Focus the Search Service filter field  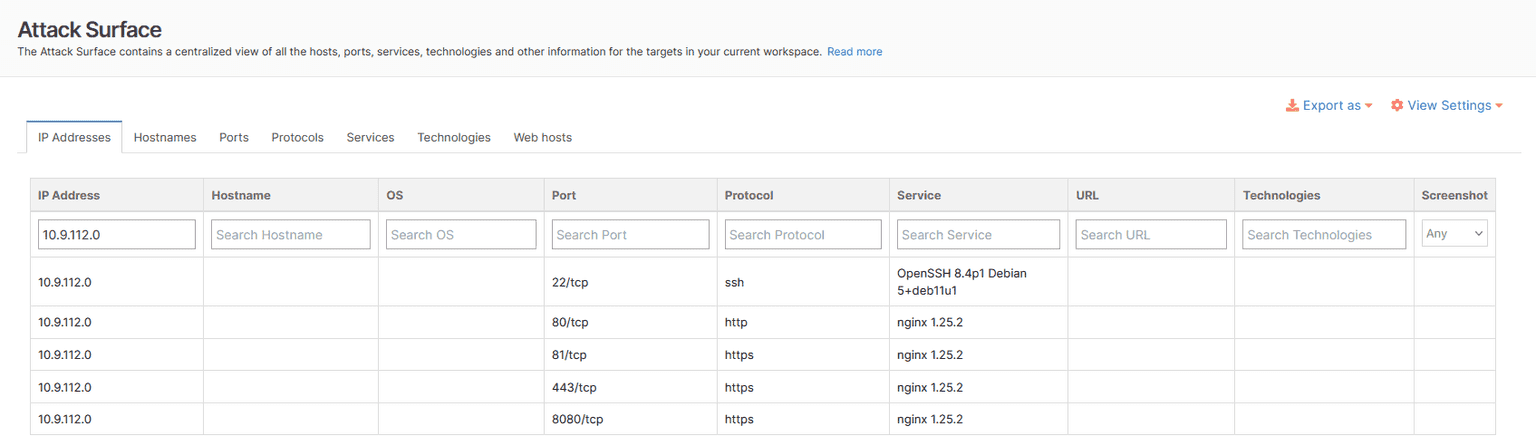point(978,234)
